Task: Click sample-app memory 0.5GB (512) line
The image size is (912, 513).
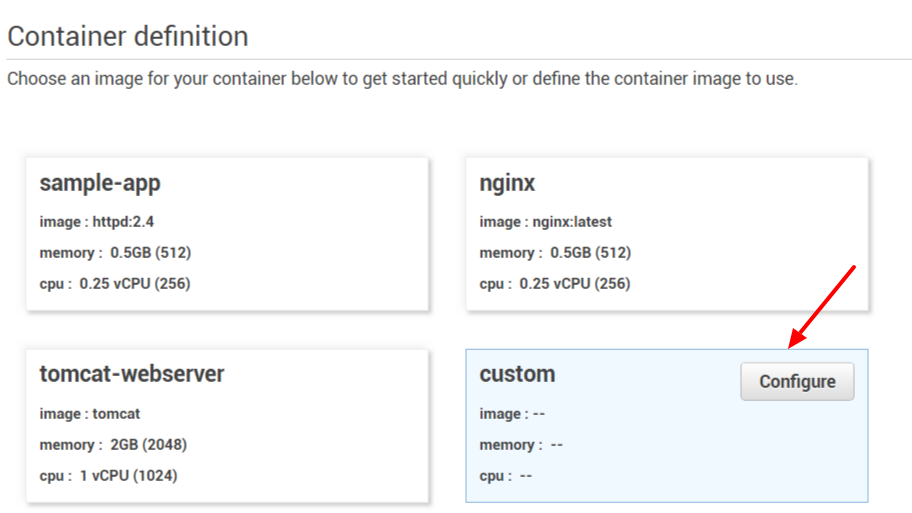Action: click(115, 253)
